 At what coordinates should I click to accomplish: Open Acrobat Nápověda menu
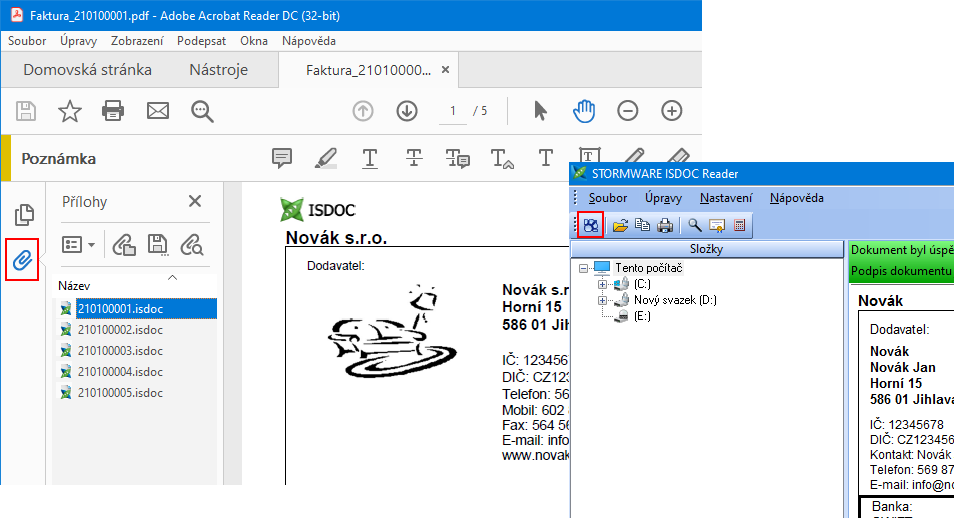coord(308,41)
